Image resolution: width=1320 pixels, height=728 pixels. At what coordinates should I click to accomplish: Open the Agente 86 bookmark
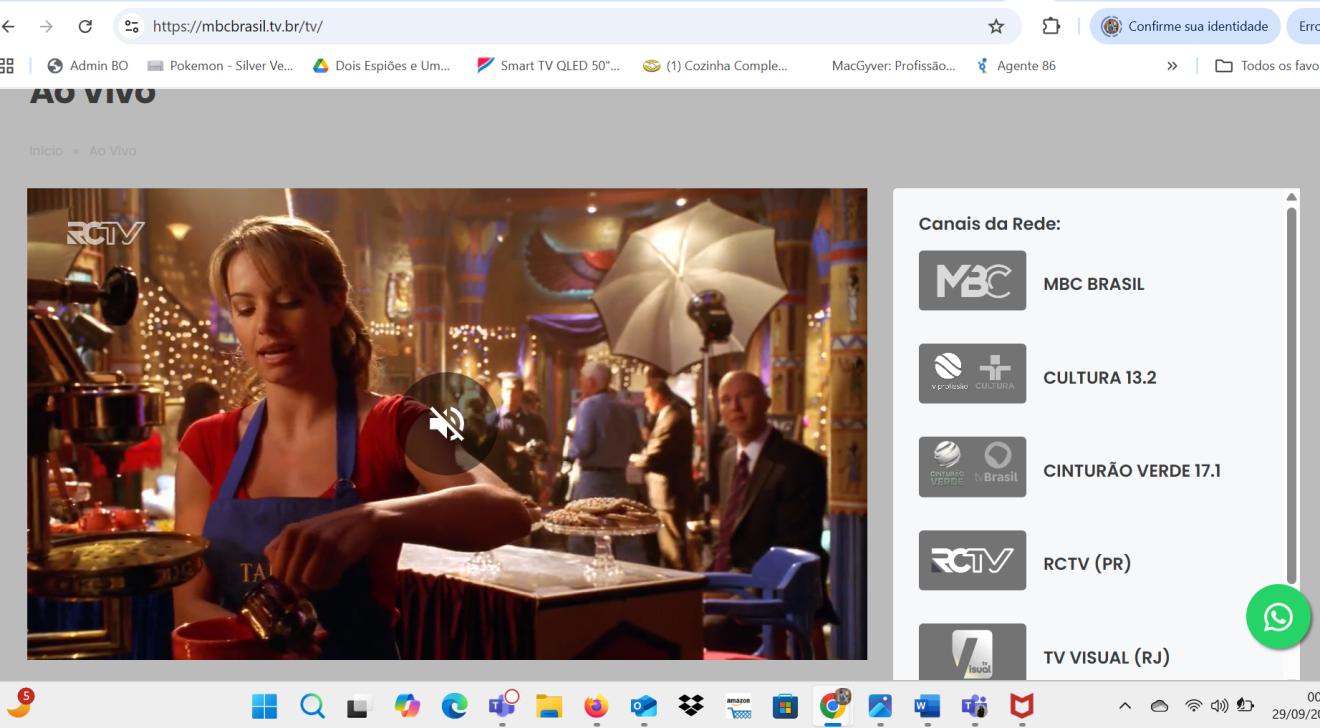[1014, 66]
